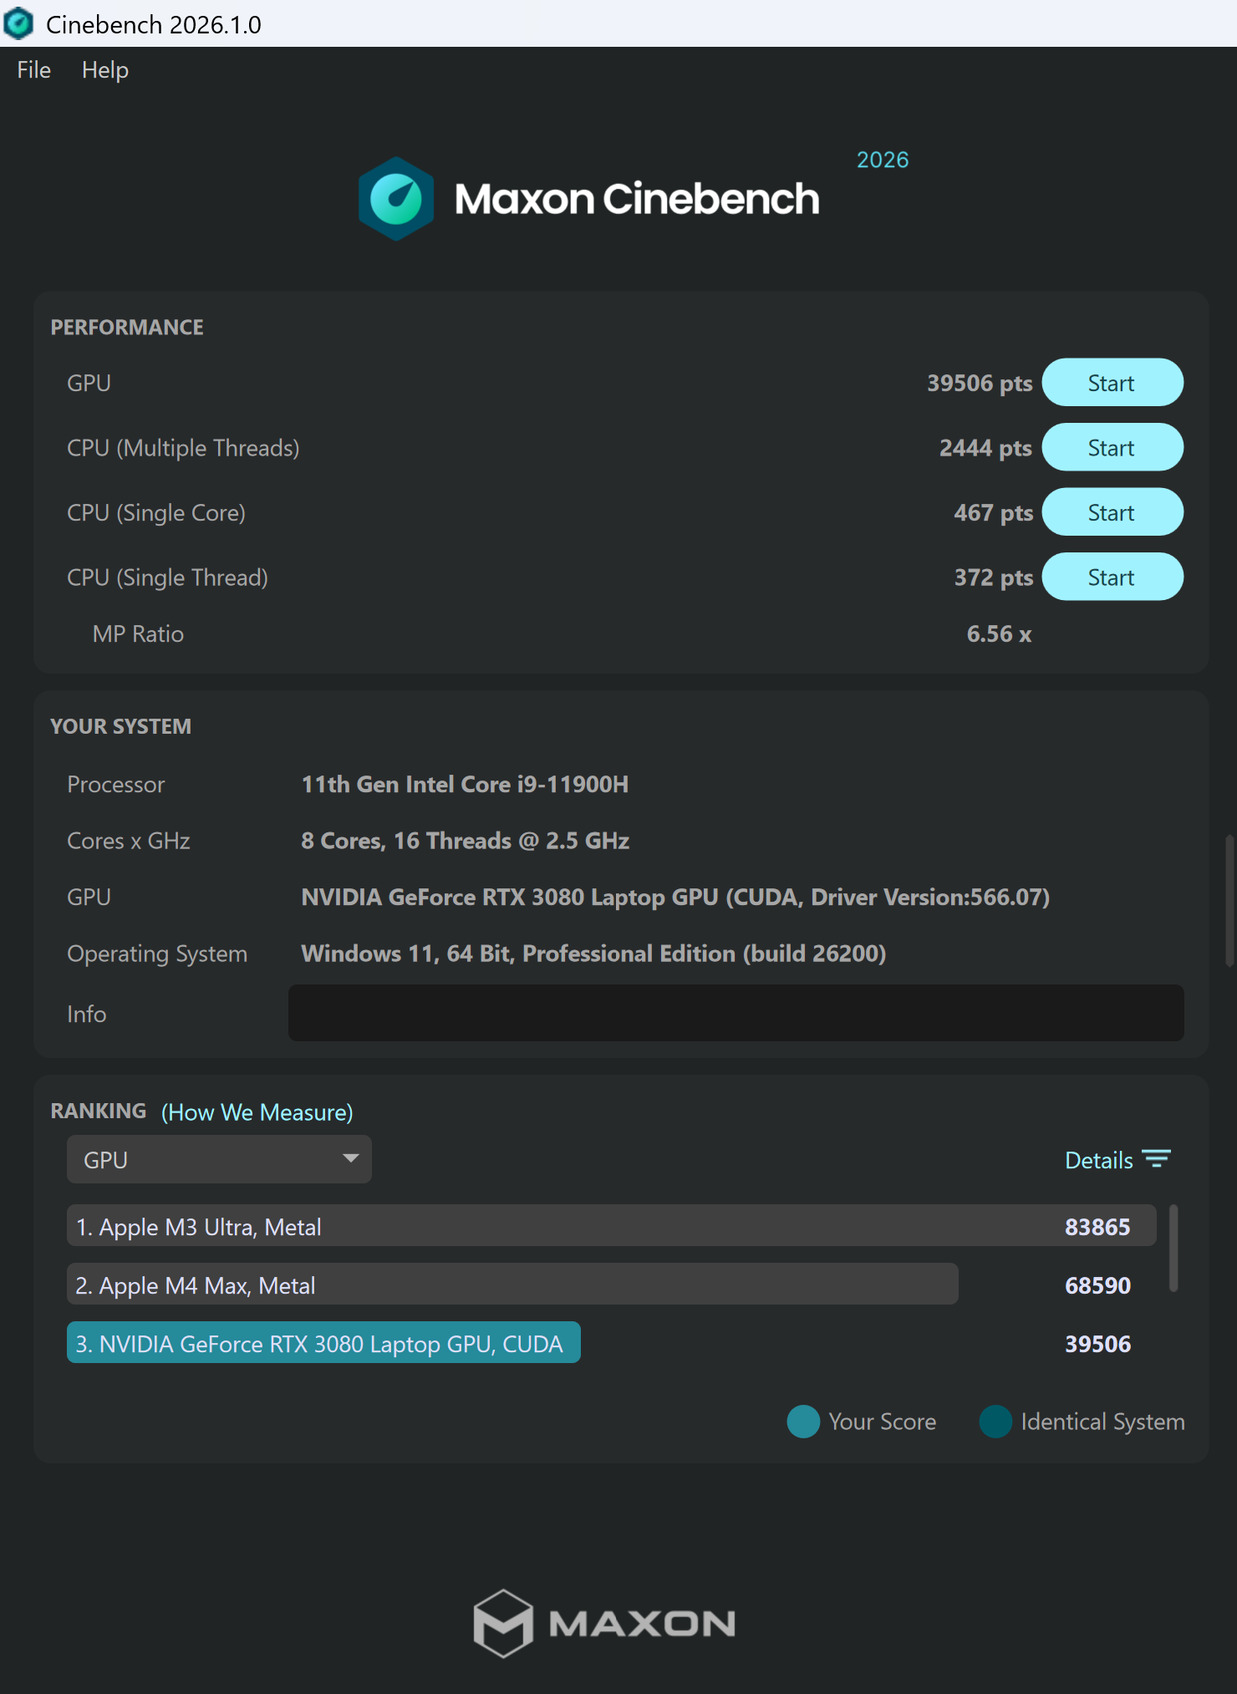Start the GPU benchmark
This screenshot has width=1237, height=1694.
(x=1112, y=383)
